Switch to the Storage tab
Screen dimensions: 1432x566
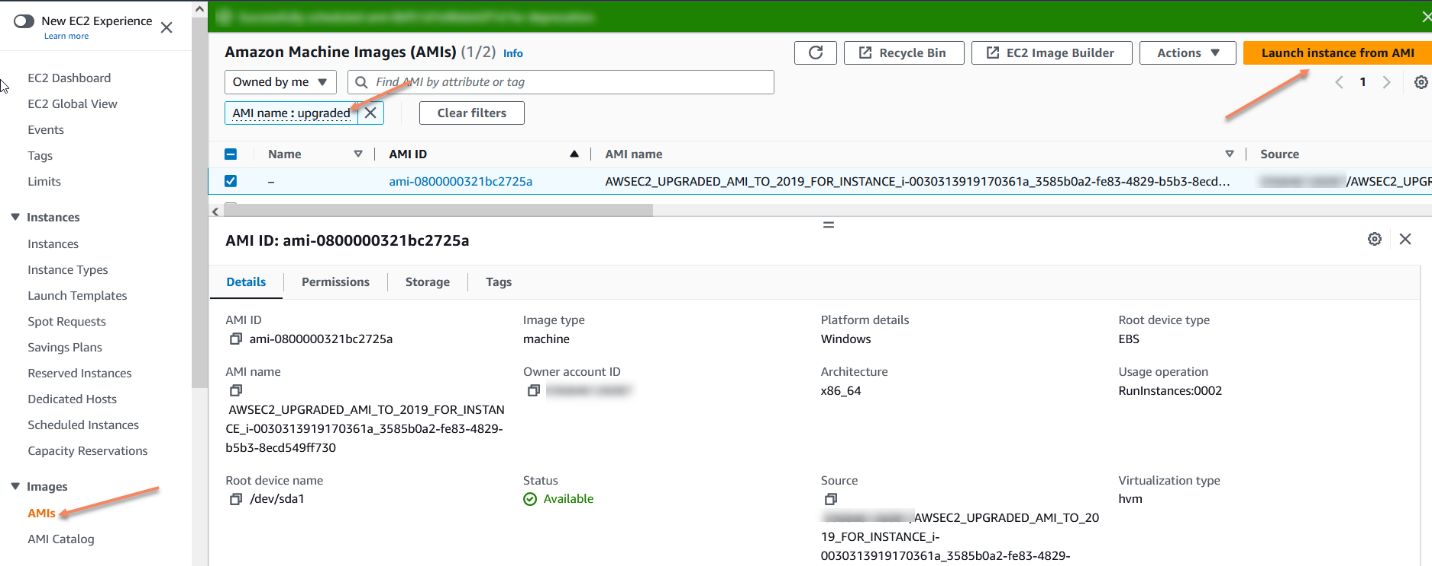tap(427, 282)
